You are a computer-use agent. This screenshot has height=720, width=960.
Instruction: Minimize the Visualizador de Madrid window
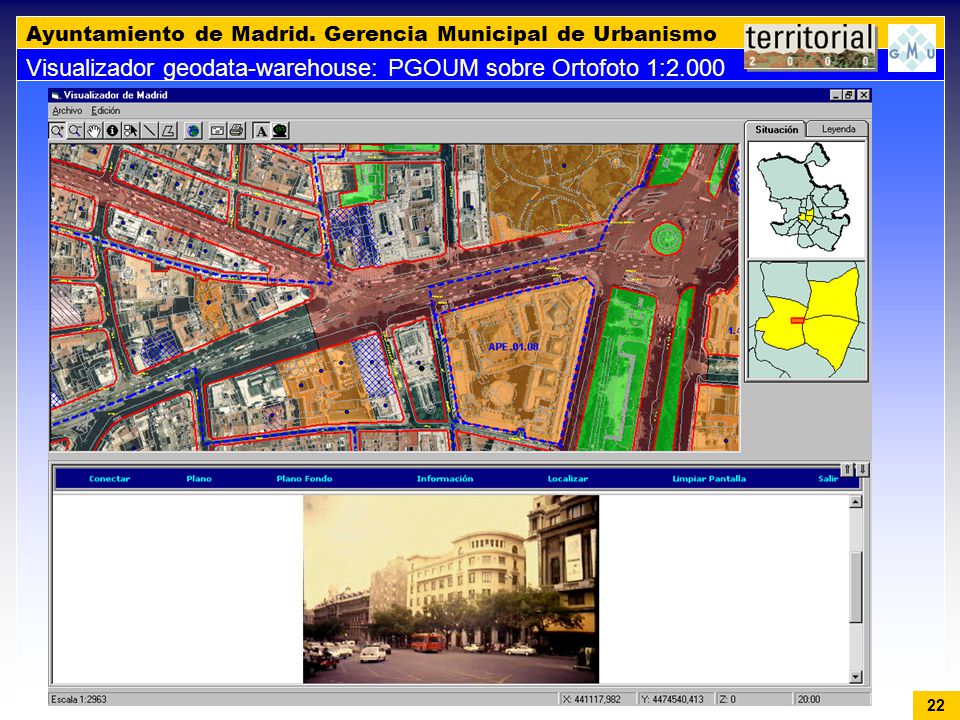(836, 95)
